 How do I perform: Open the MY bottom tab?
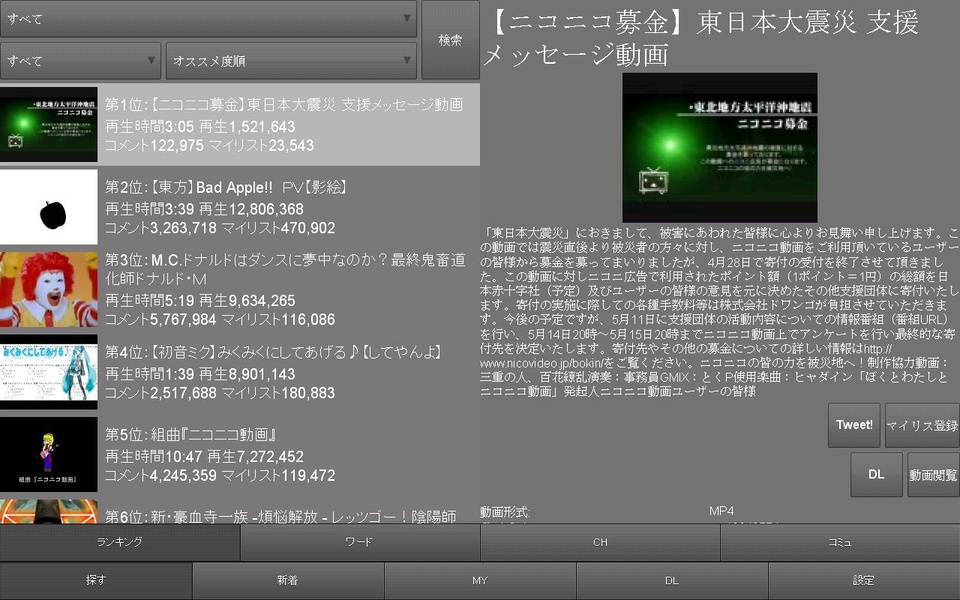480,580
